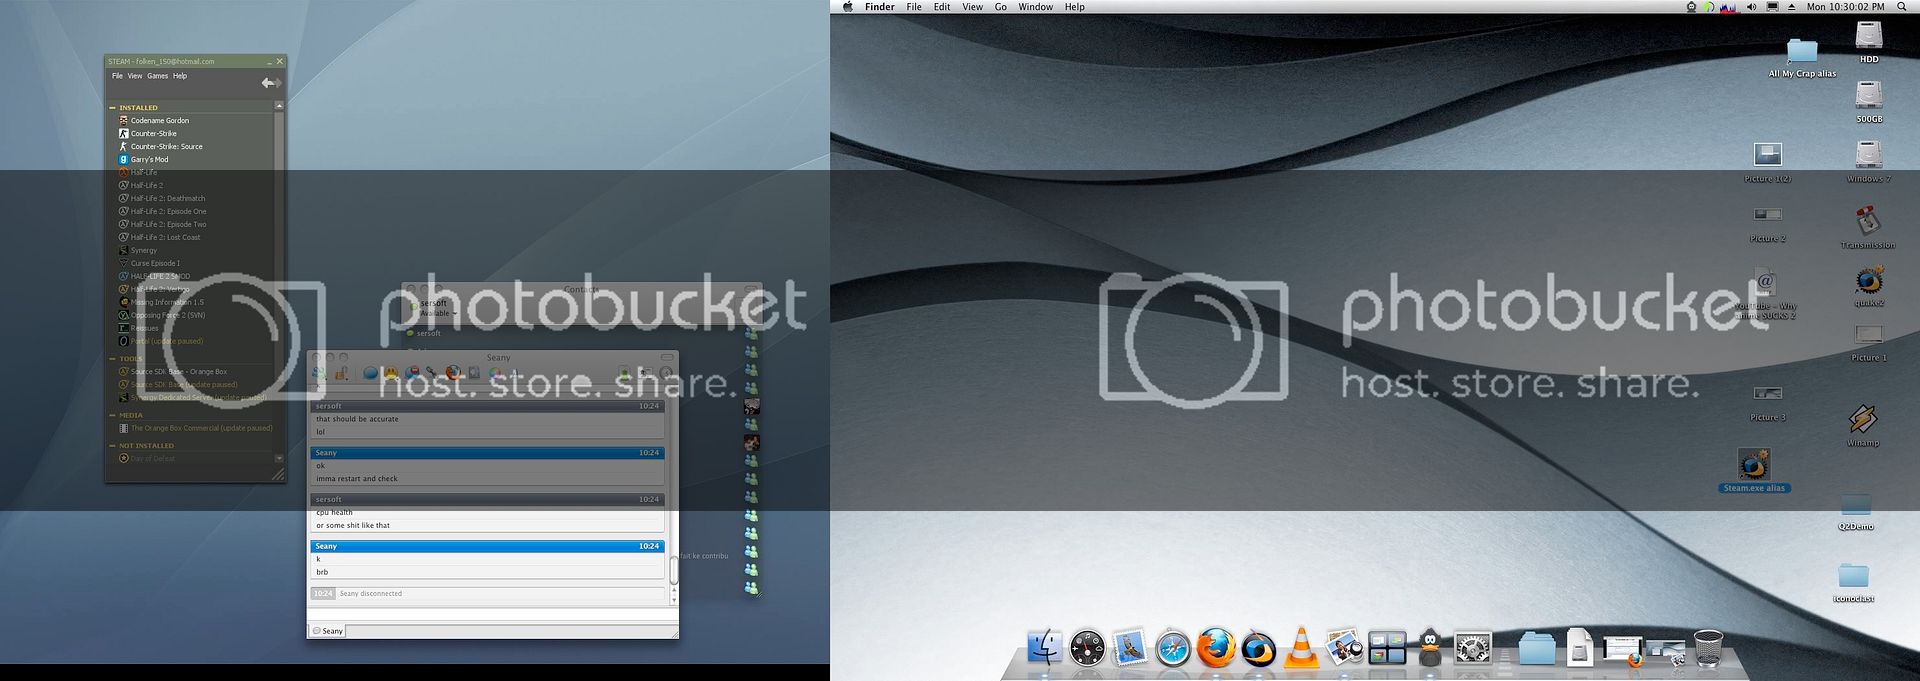Open Window menu in Finder menu bar
Image resolution: width=1920 pixels, height=681 pixels.
[x=1035, y=7]
